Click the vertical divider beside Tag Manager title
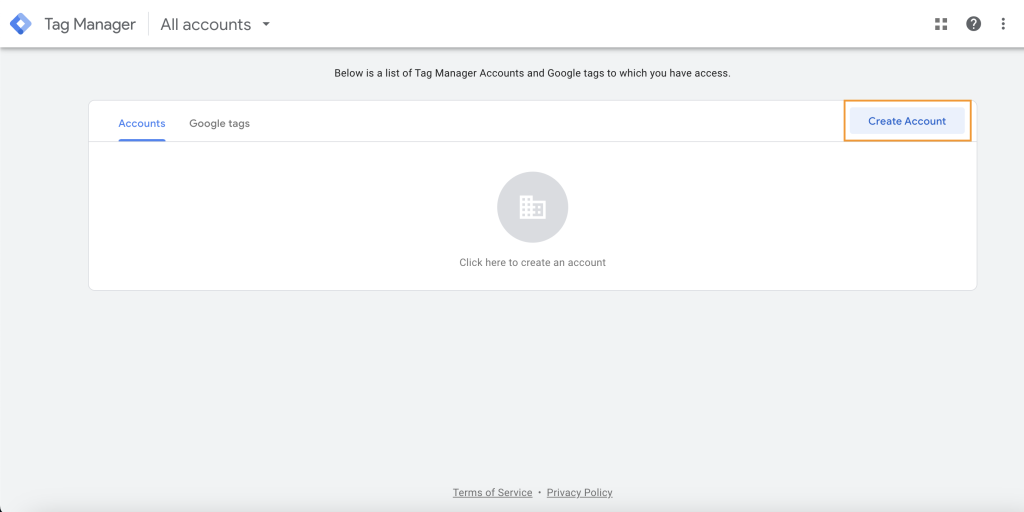1024x512 pixels. click(x=148, y=24)
